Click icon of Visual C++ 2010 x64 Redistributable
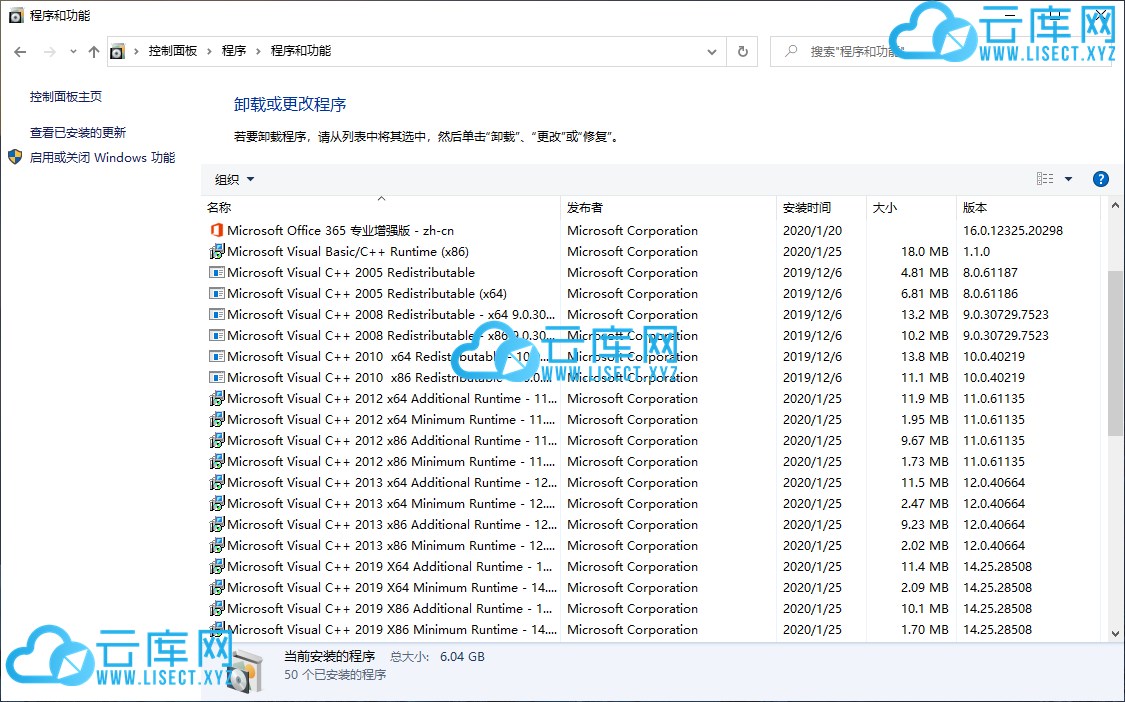The image size is (1125, 702). 217,357
